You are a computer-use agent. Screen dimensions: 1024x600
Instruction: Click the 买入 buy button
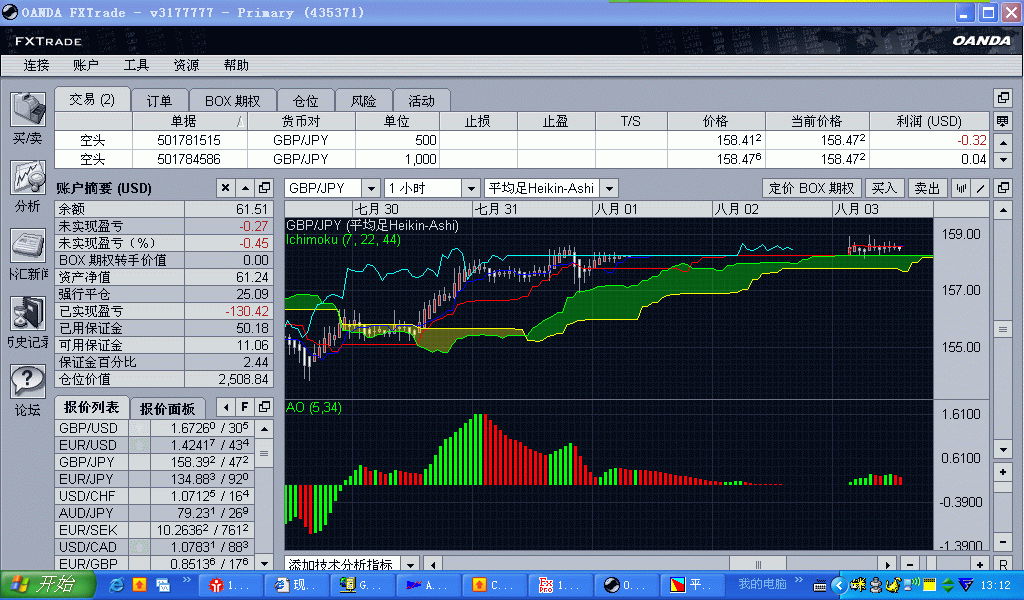[x=884, y=188]
